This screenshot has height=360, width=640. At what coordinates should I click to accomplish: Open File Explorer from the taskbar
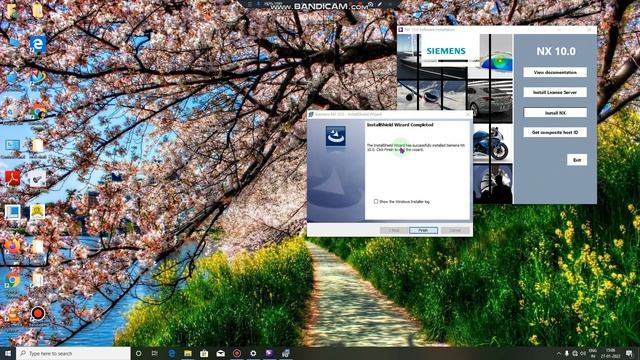coord(188,353)
